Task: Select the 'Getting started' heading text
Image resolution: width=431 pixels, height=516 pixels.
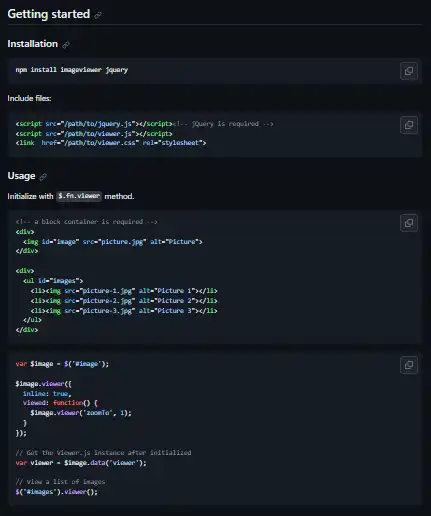Action: (49, 14)
